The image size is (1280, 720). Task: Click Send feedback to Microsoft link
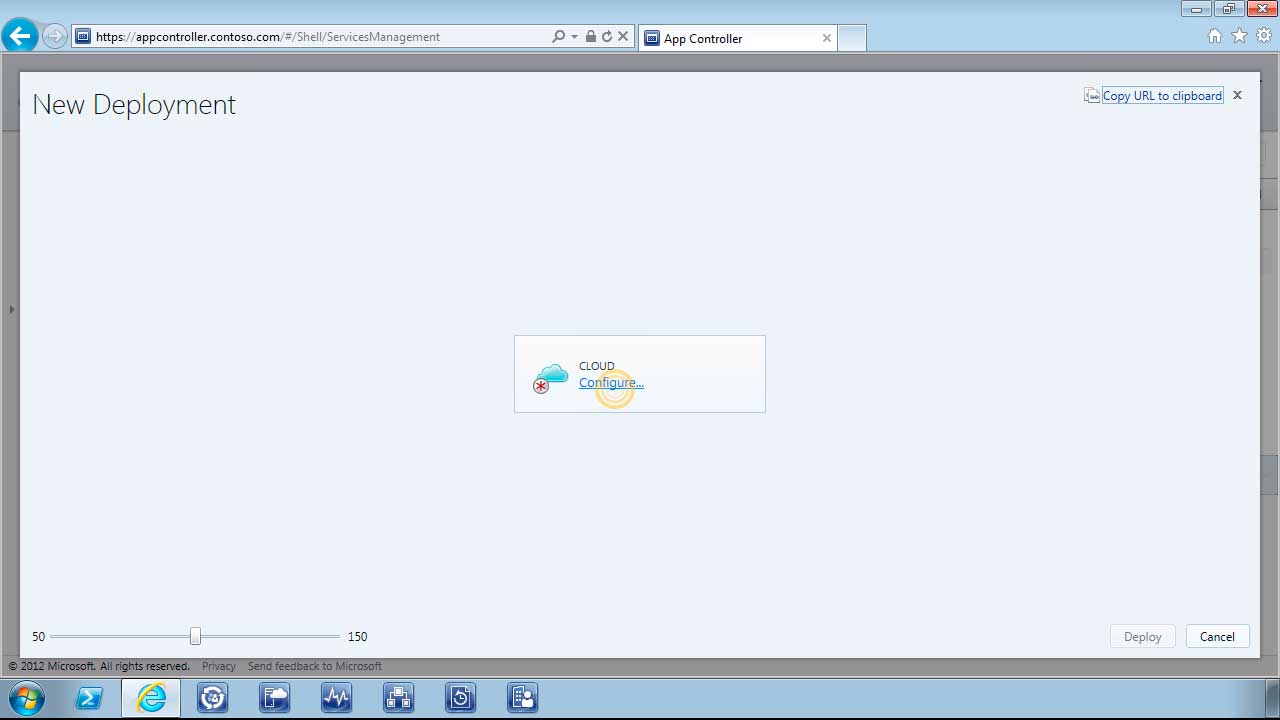coord(315,666)
